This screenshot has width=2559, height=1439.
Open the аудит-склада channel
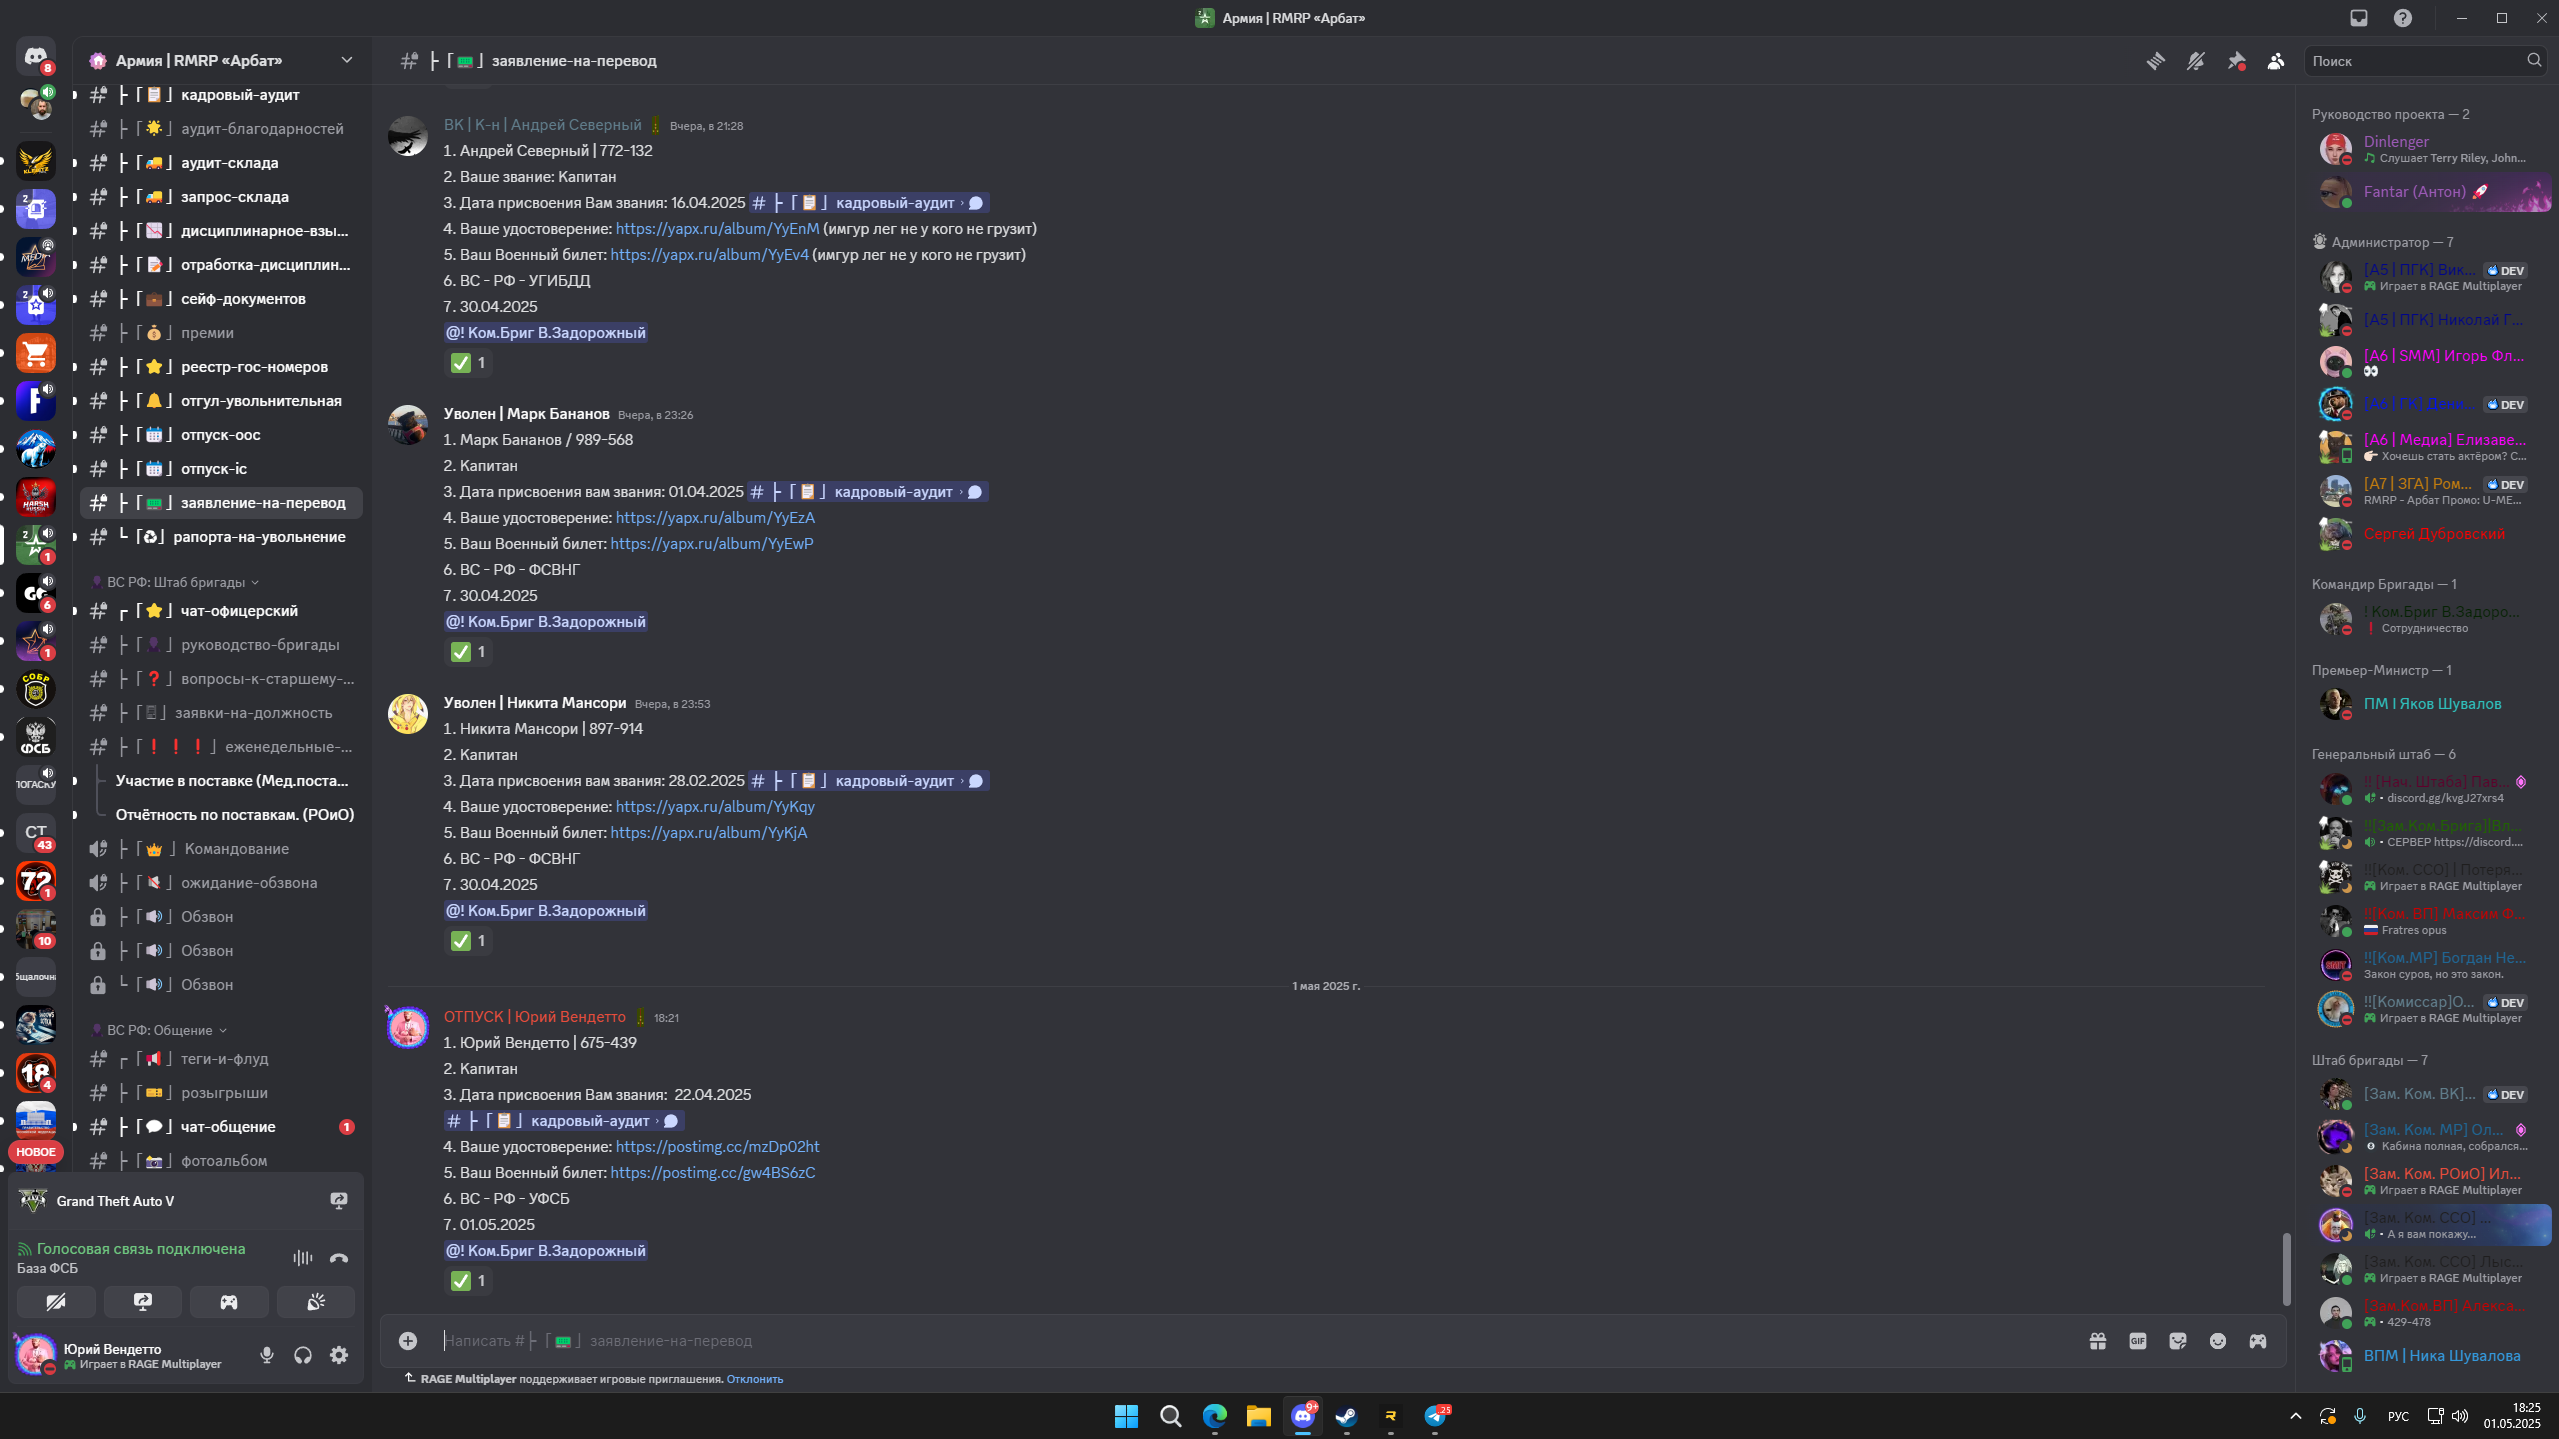pos(221,163)
